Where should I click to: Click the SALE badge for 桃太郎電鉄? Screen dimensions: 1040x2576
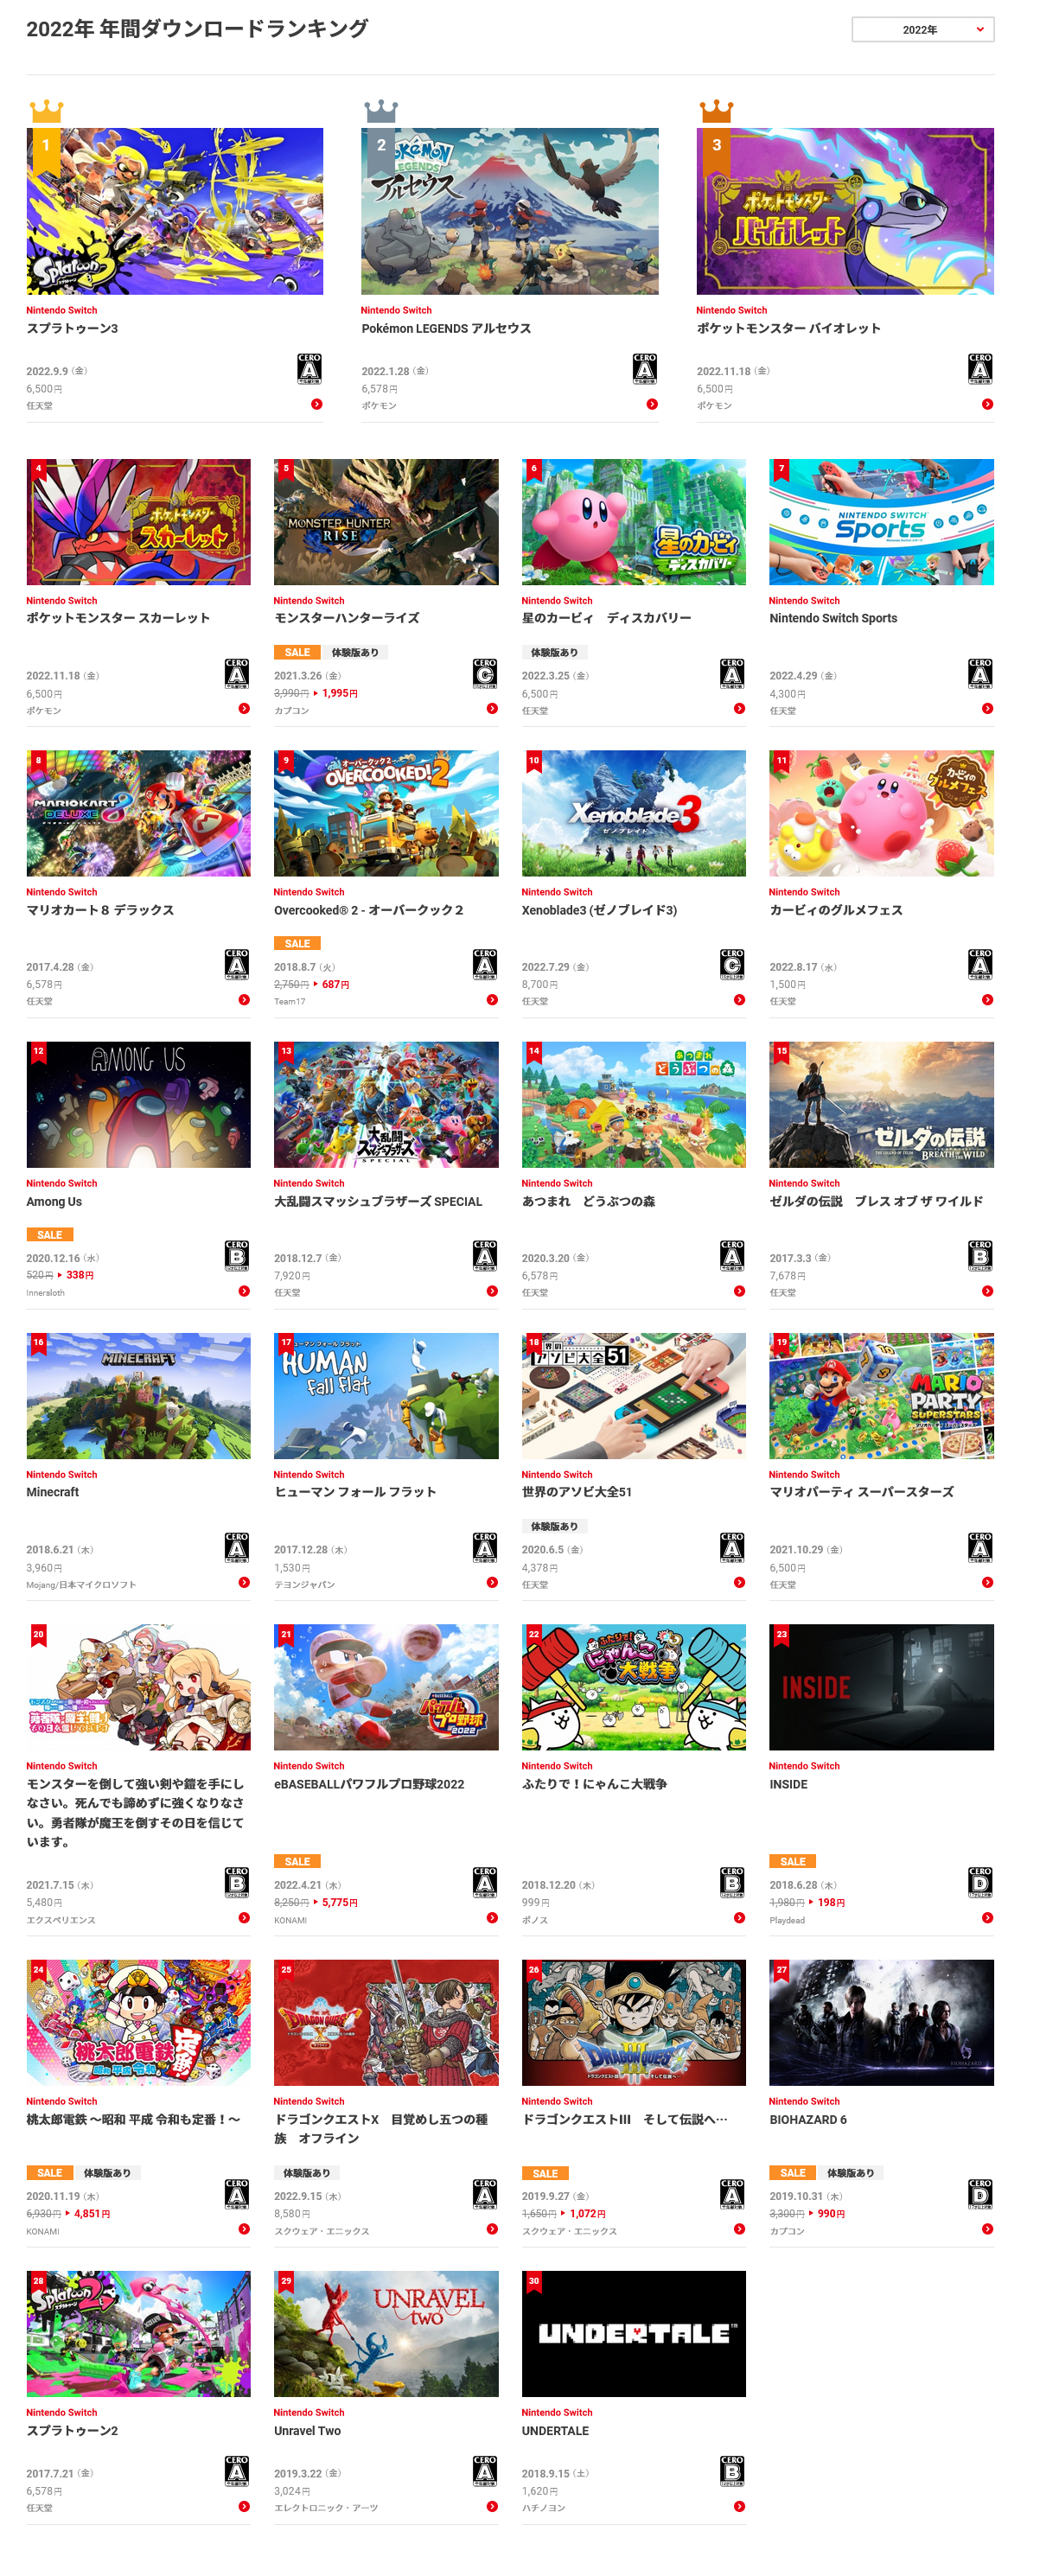pos(50,2172)
